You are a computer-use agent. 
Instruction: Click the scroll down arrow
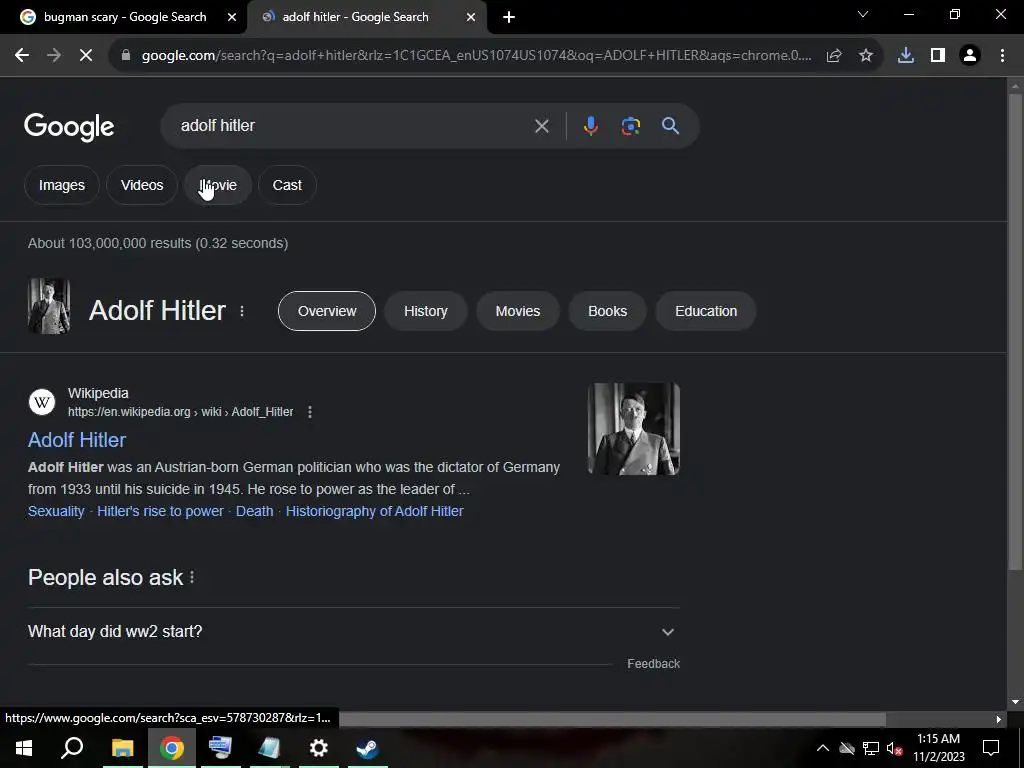click(1015, 702)
